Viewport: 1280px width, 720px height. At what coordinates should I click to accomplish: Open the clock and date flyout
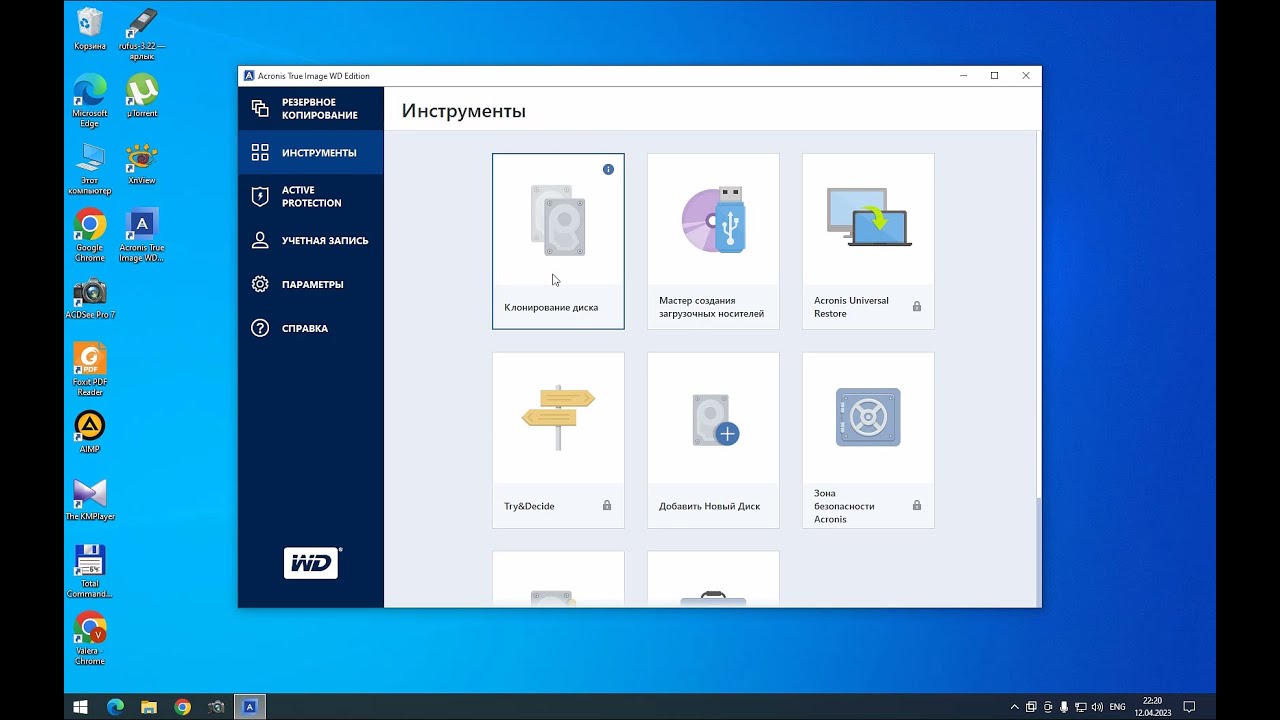[1152, 707]
